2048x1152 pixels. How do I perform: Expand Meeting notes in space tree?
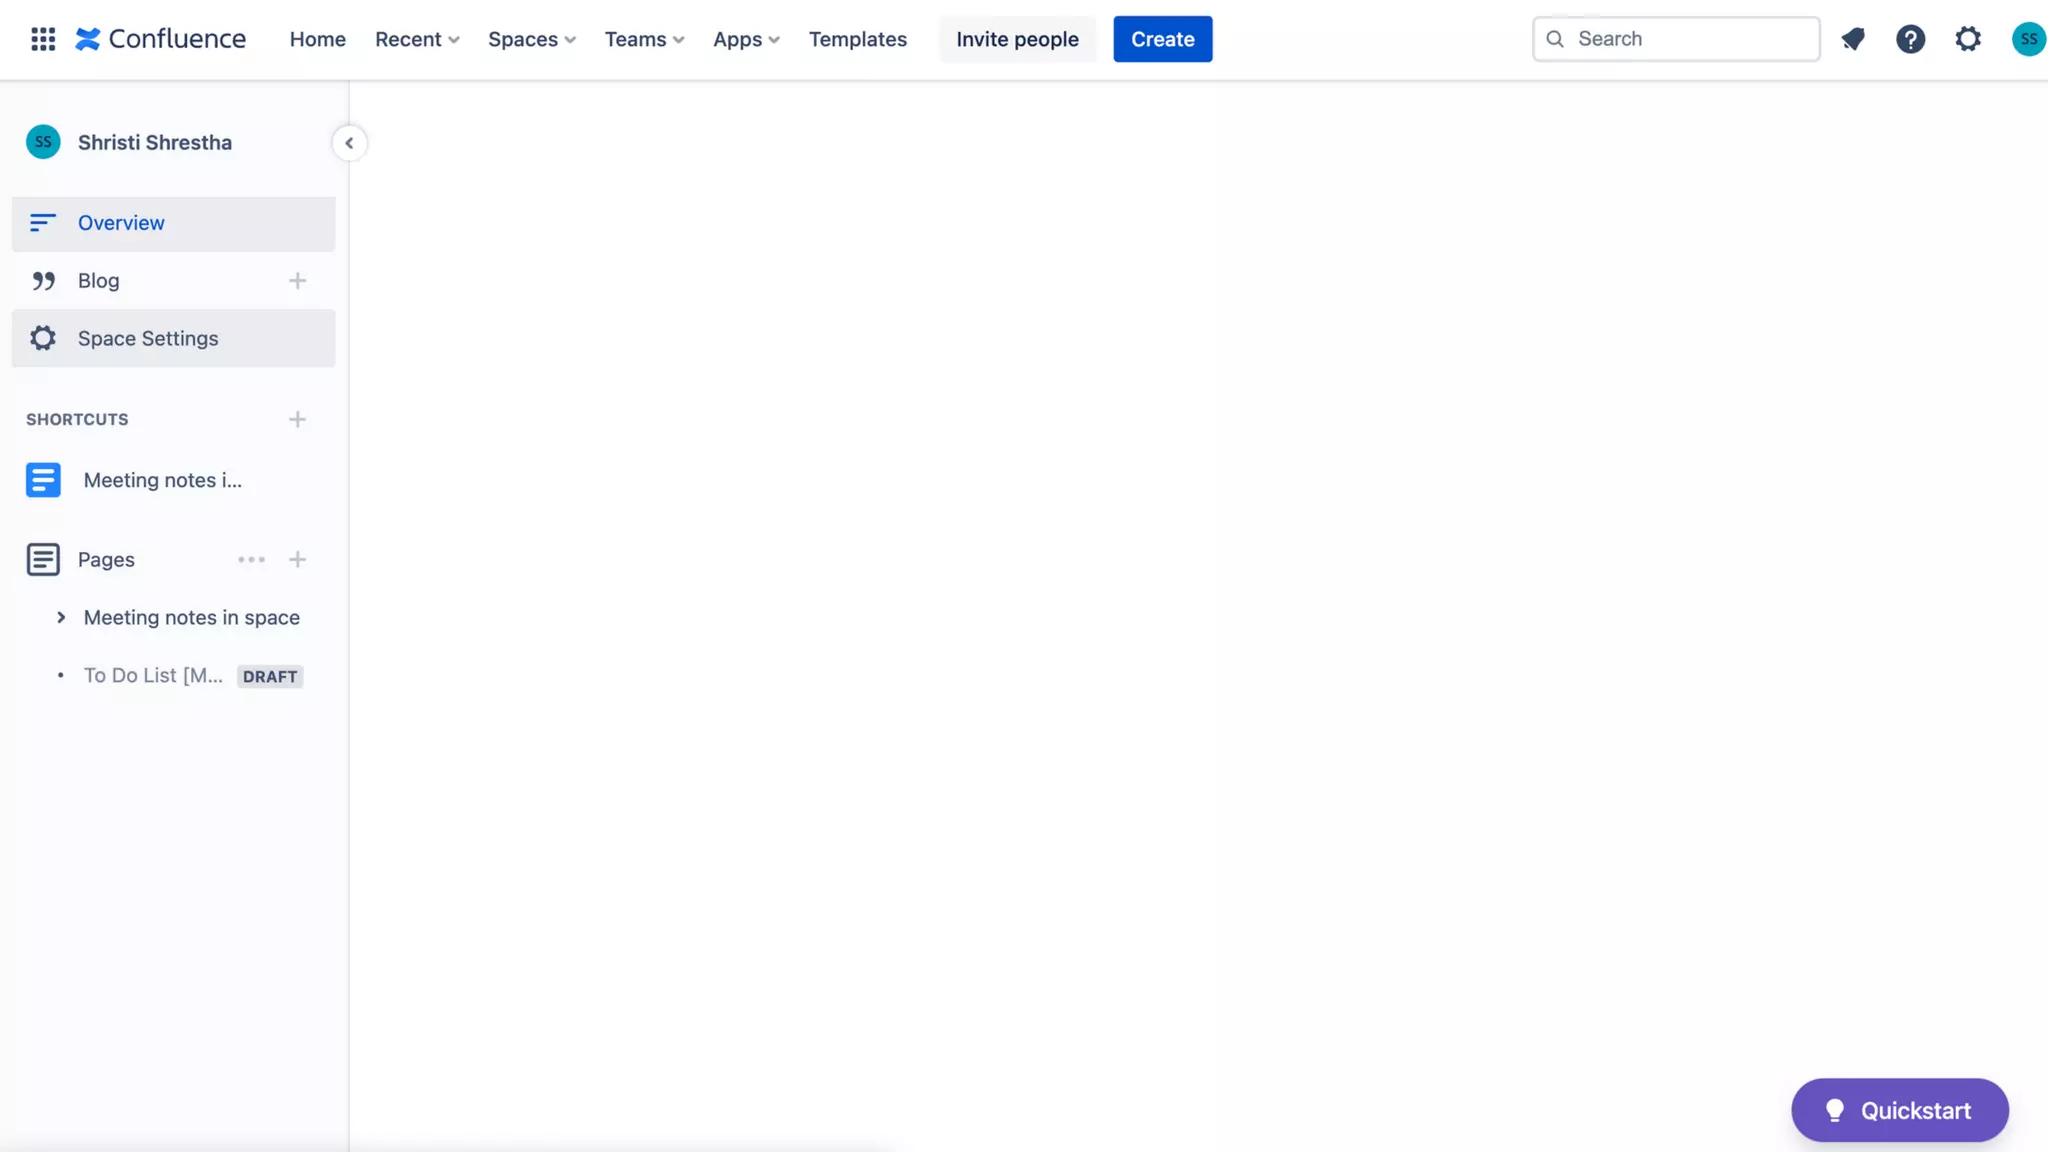tap(61, 618)
